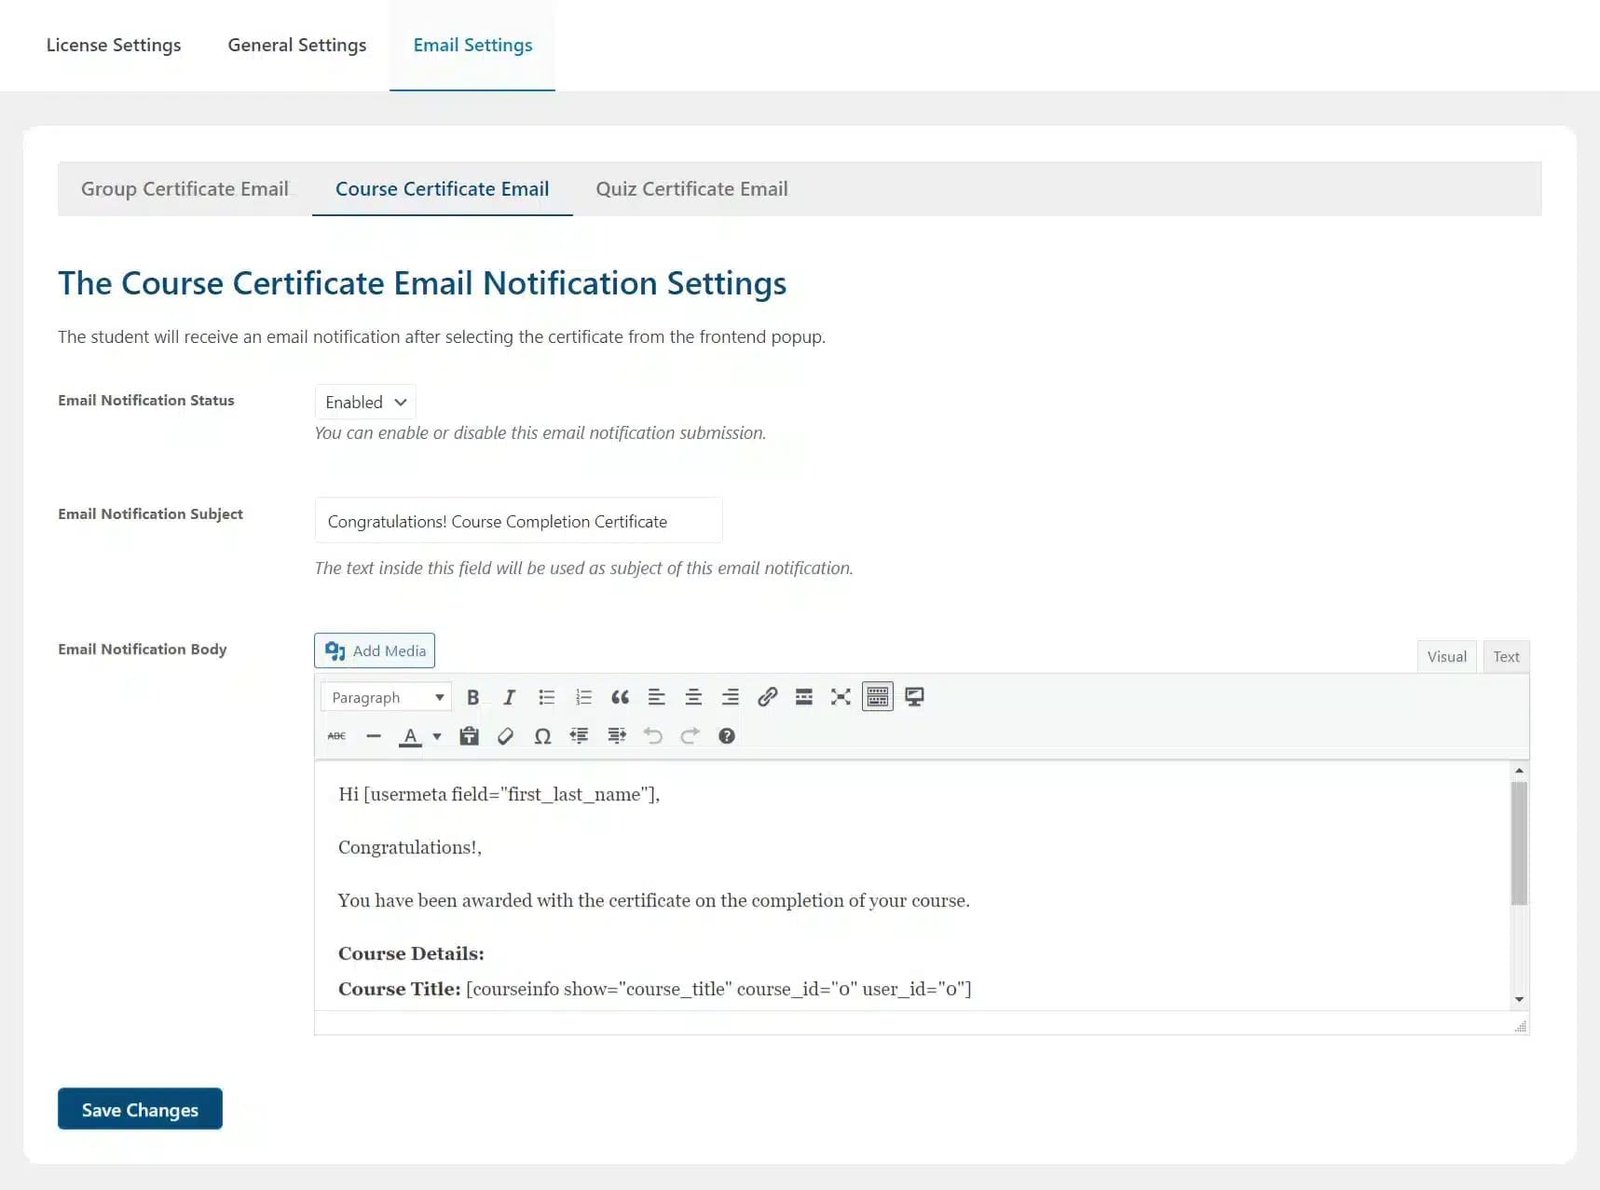Open the Quiz Certificate Email tab
The width and height of the screenshot is (1600, 1190).
(x=692, y=189)
